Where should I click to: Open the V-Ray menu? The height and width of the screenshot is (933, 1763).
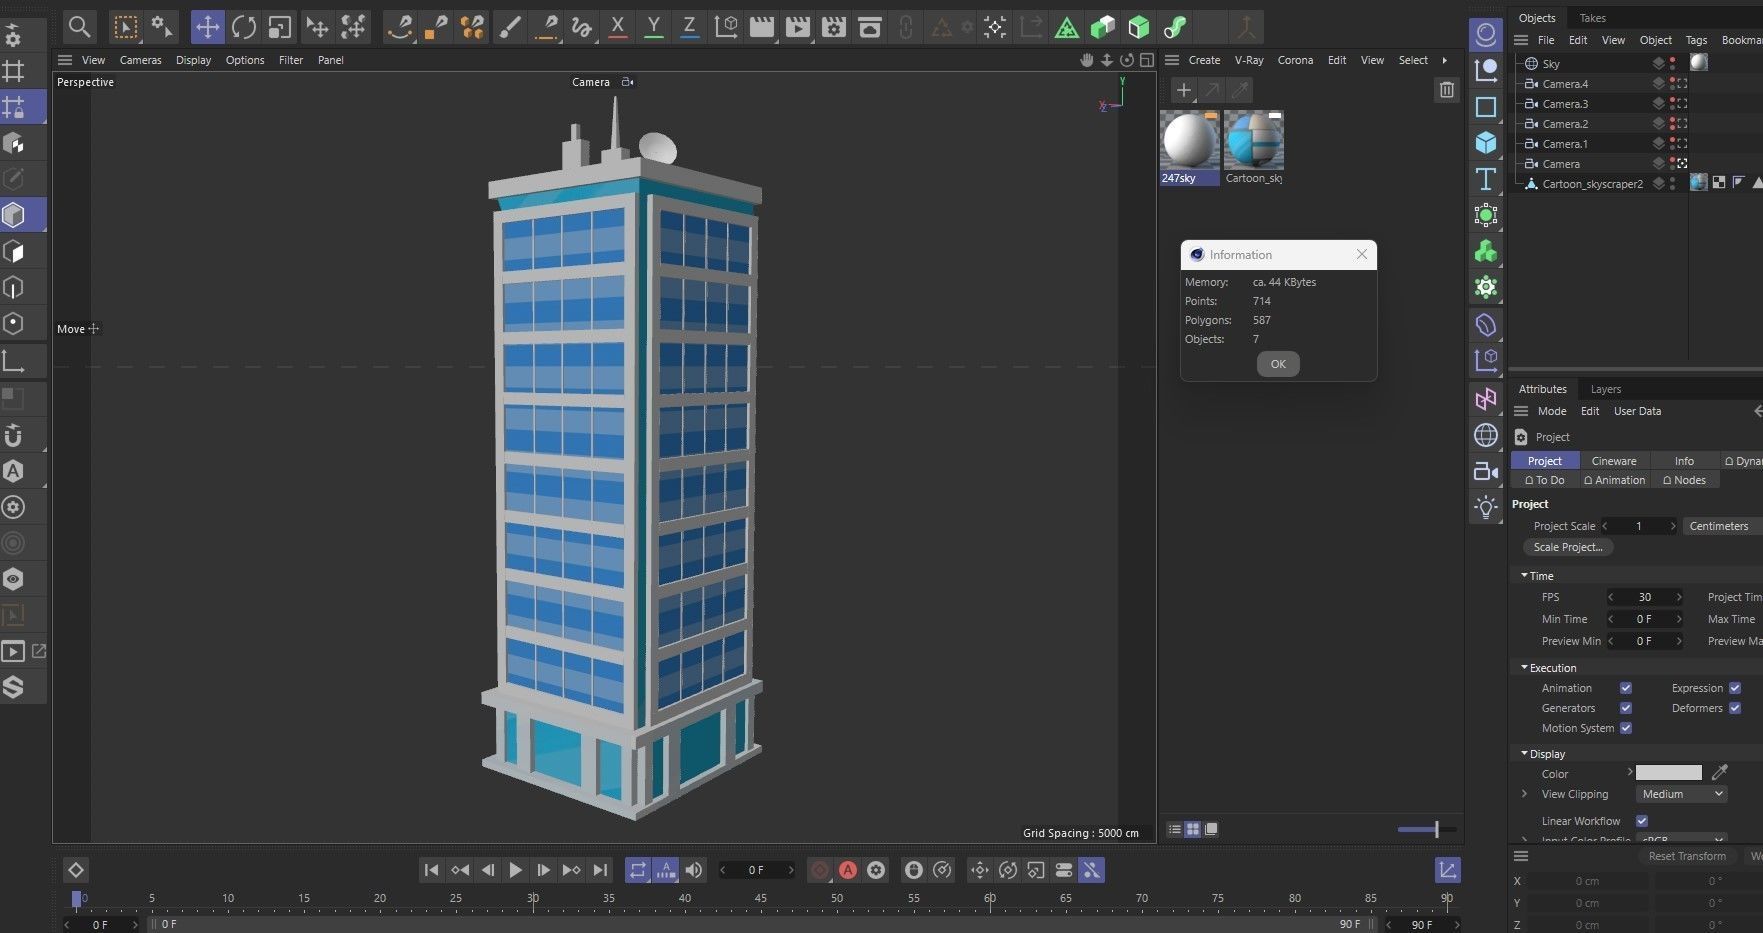click(x=1249, y=60)
